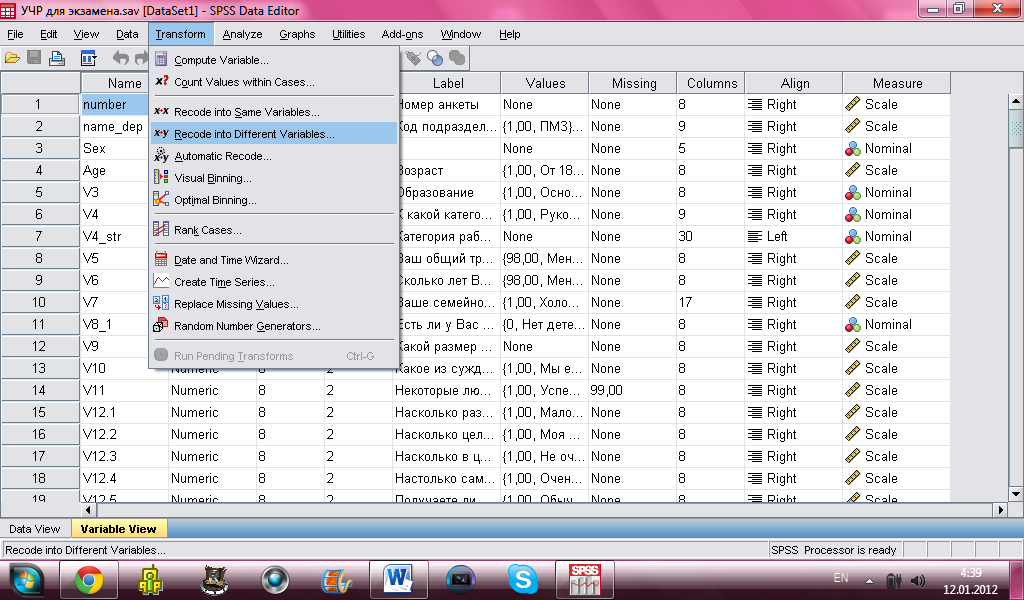Image resolution: width=1024 pixels, height=600 pixels.
Task: Open Random Number Generators entry
Action: tap(274, 326)
